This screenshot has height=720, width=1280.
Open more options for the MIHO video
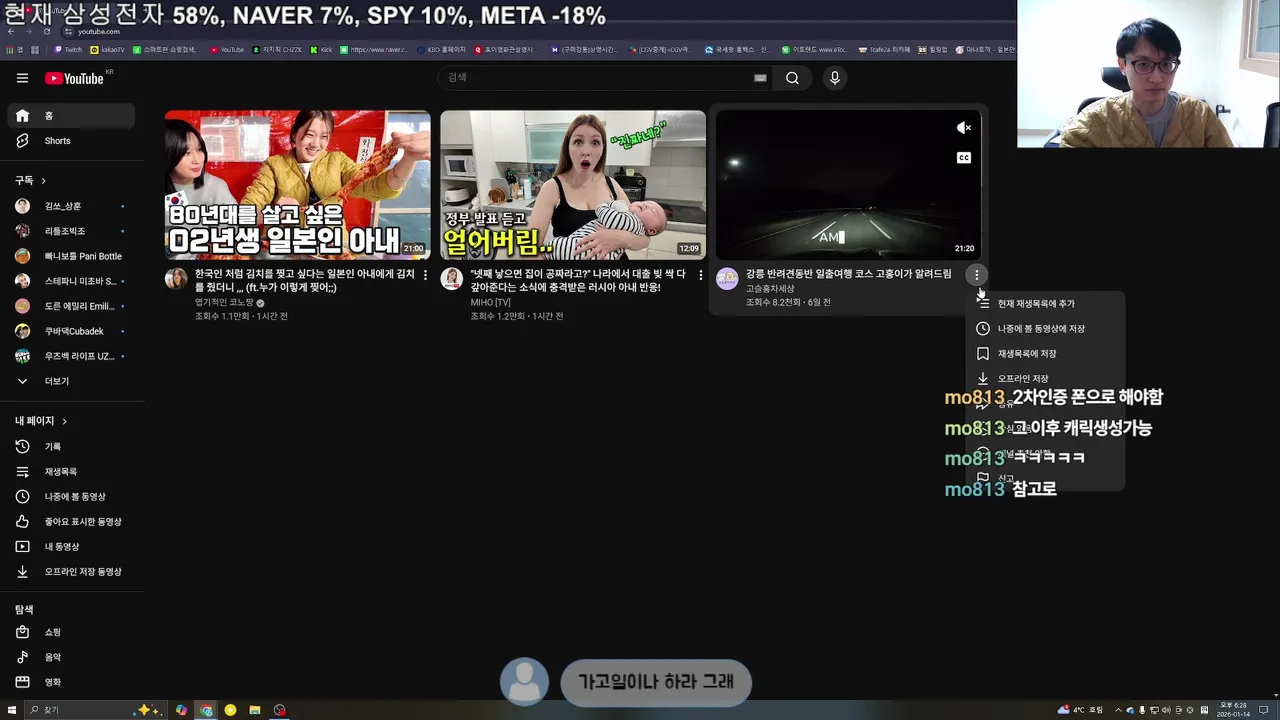point(700,275)
